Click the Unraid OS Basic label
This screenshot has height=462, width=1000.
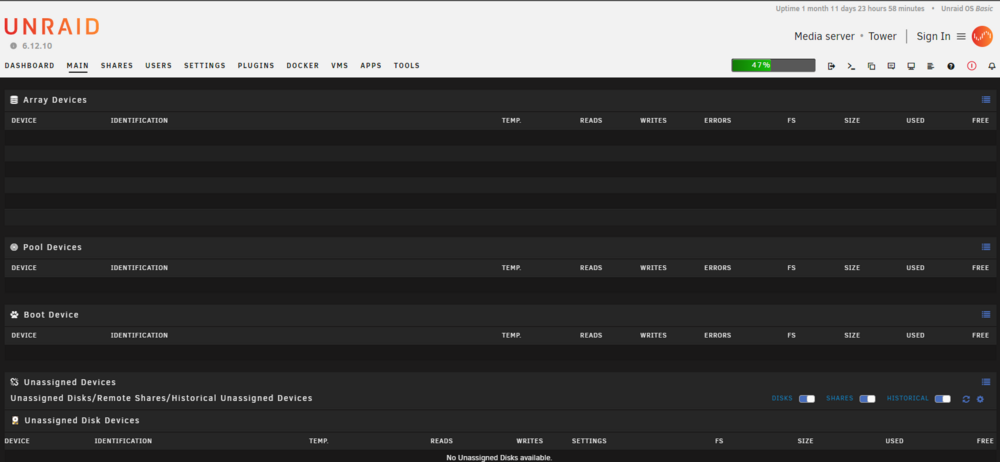[x=967, y=9]
